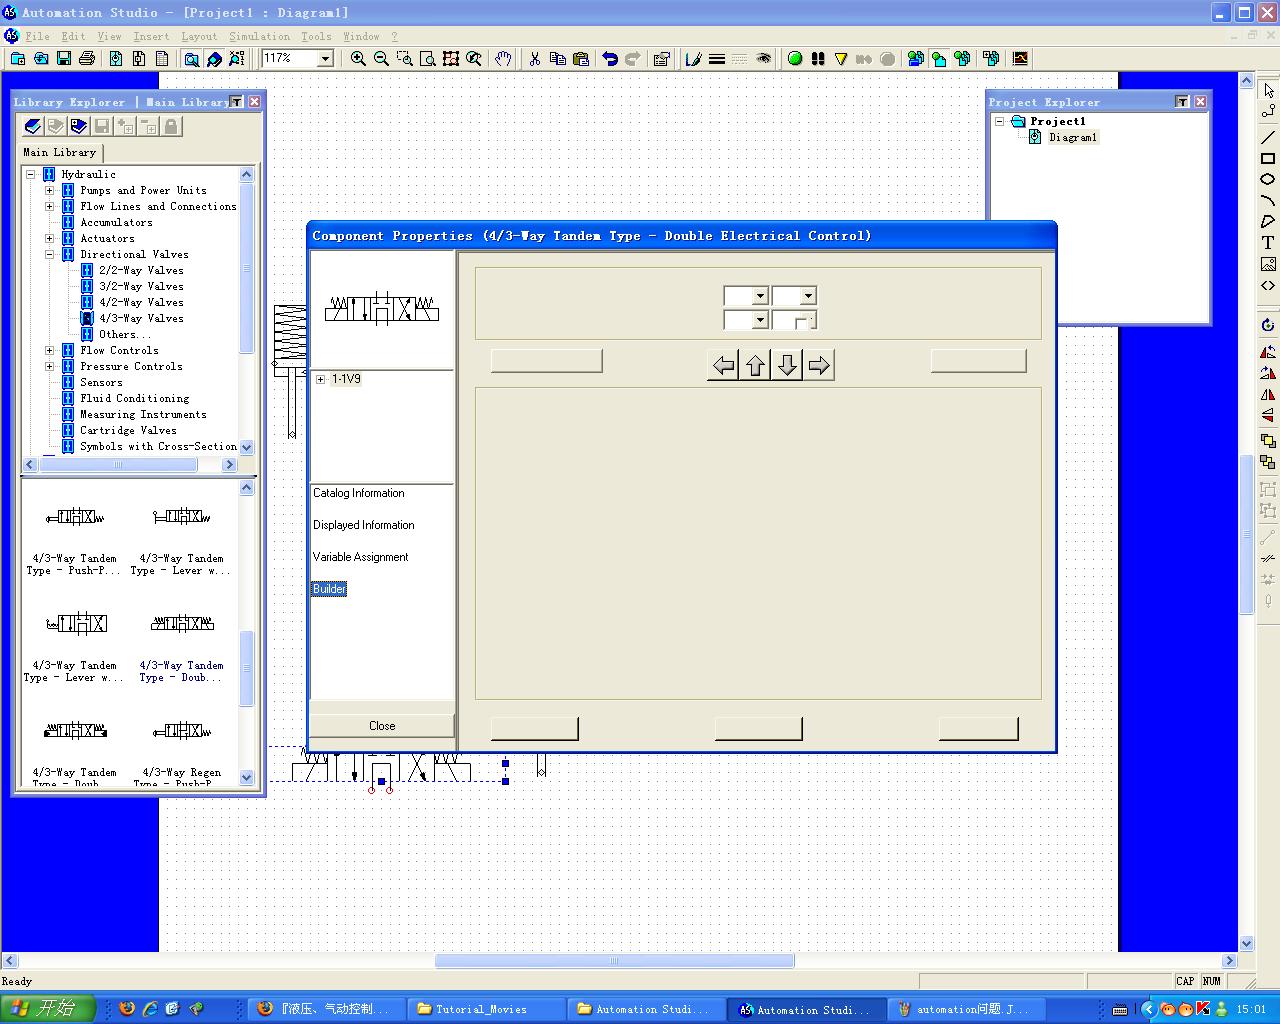
Task: Select 4/3-Way Valves in library tree
Action: coord(141,318)
